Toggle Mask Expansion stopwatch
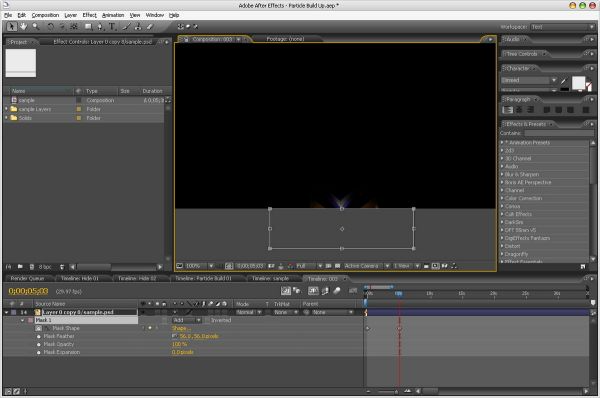Image resolution: width=600 pixels, height=398 pixels. (x=39, y=352)
